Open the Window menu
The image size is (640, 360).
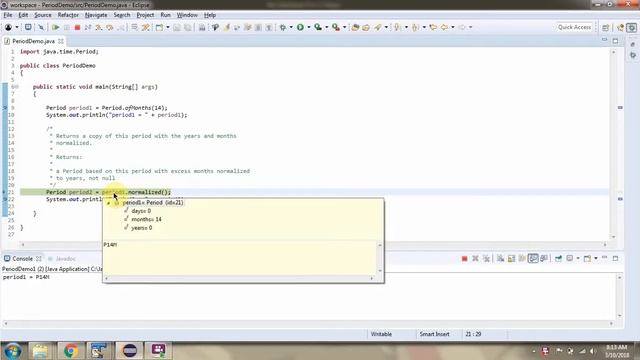pyautogui.click(x=187, y=15)
